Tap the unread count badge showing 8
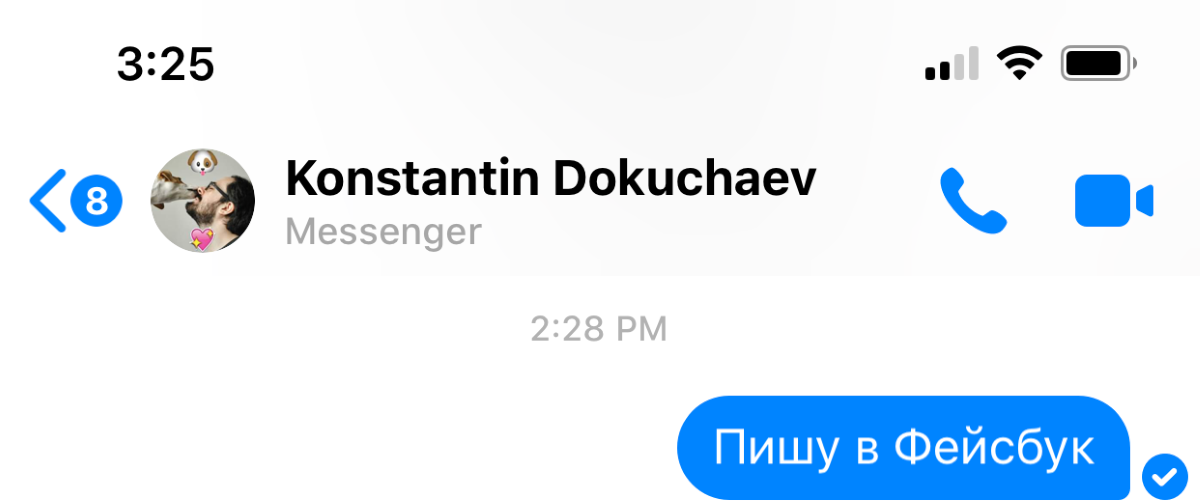Screen dimensions: 1200x502 pos(96,202)
